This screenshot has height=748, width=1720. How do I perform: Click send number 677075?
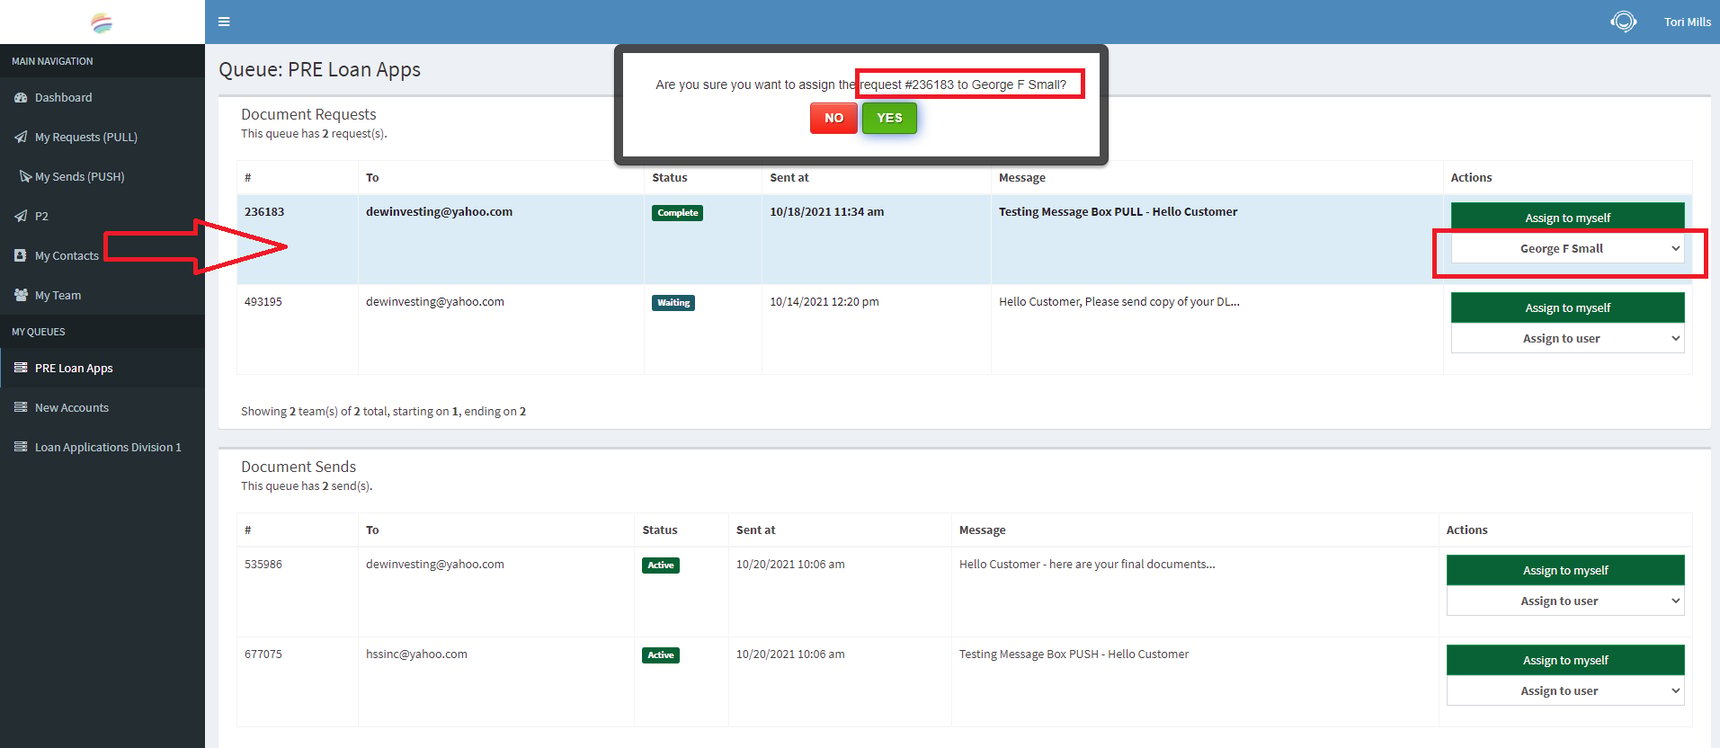(x=263, y=654)
